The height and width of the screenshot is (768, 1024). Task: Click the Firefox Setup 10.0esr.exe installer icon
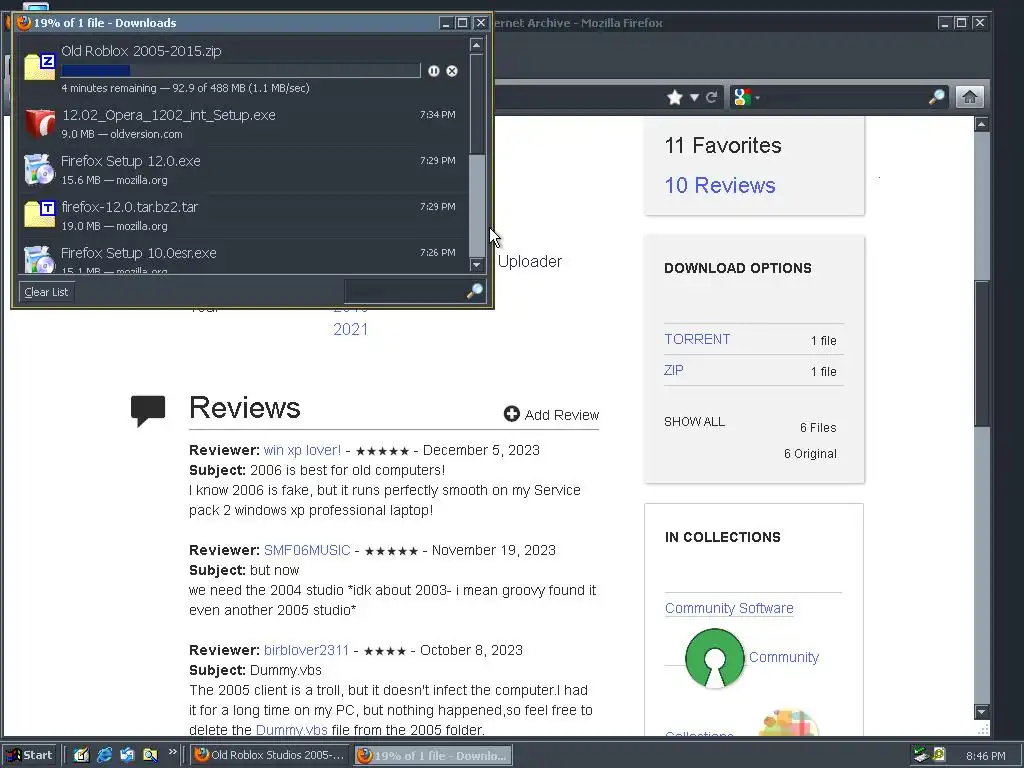[x=38, y=259]
